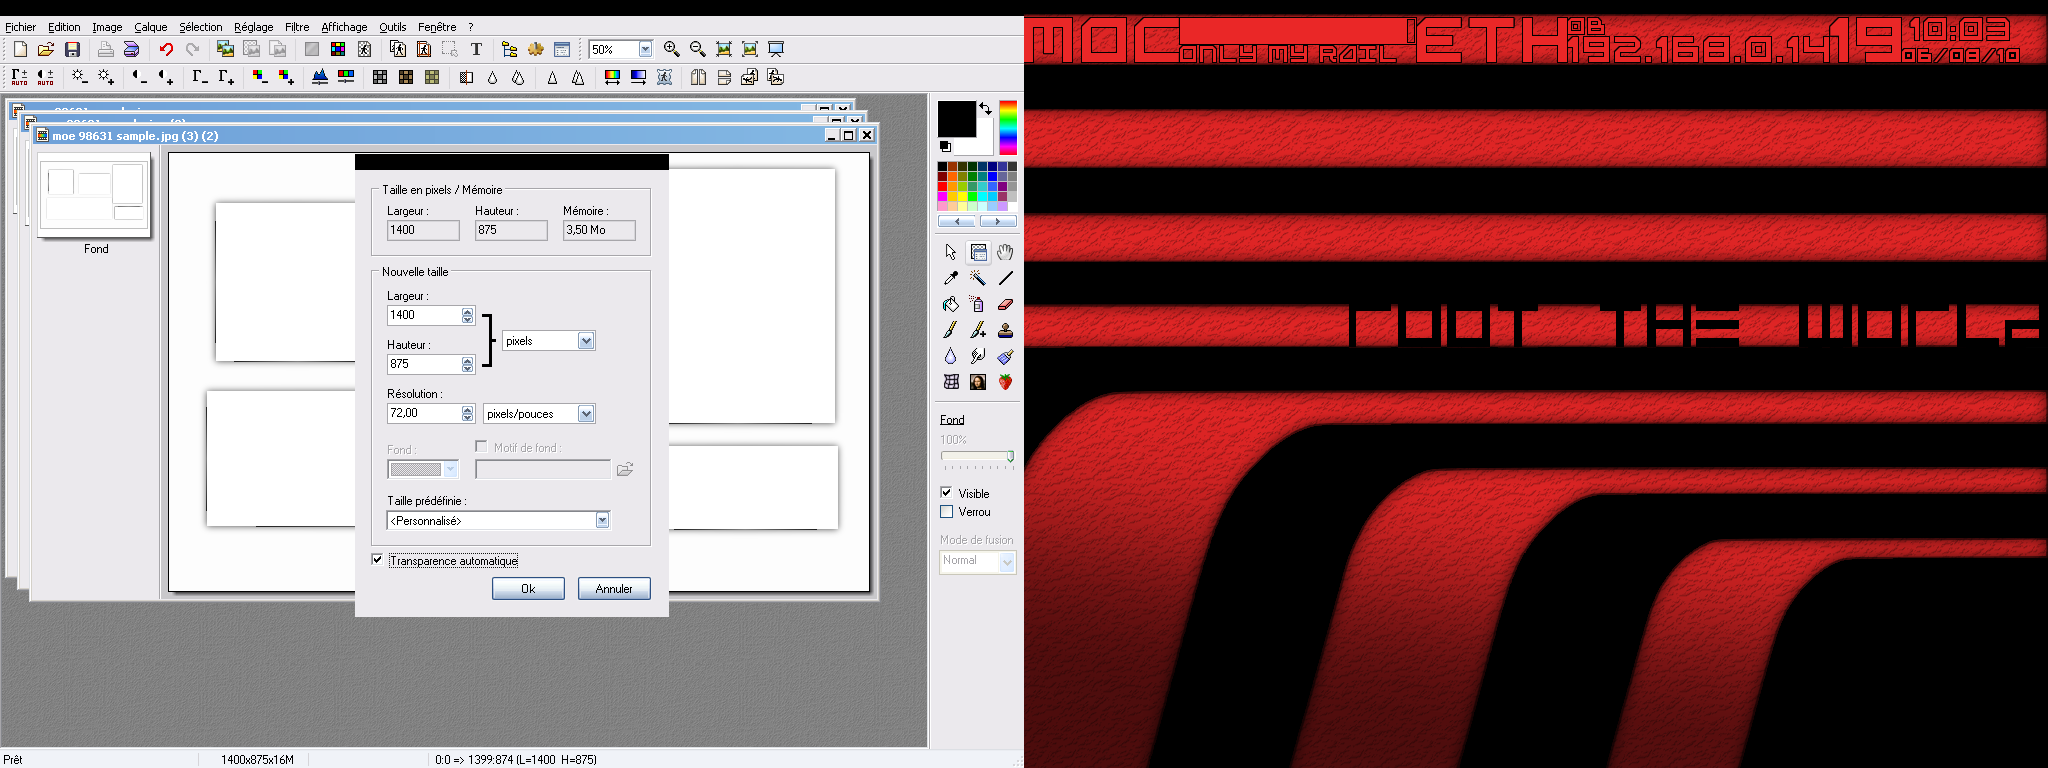Select the blur water drop tool
Screen dimensions: 2048x768
point(951,356)
